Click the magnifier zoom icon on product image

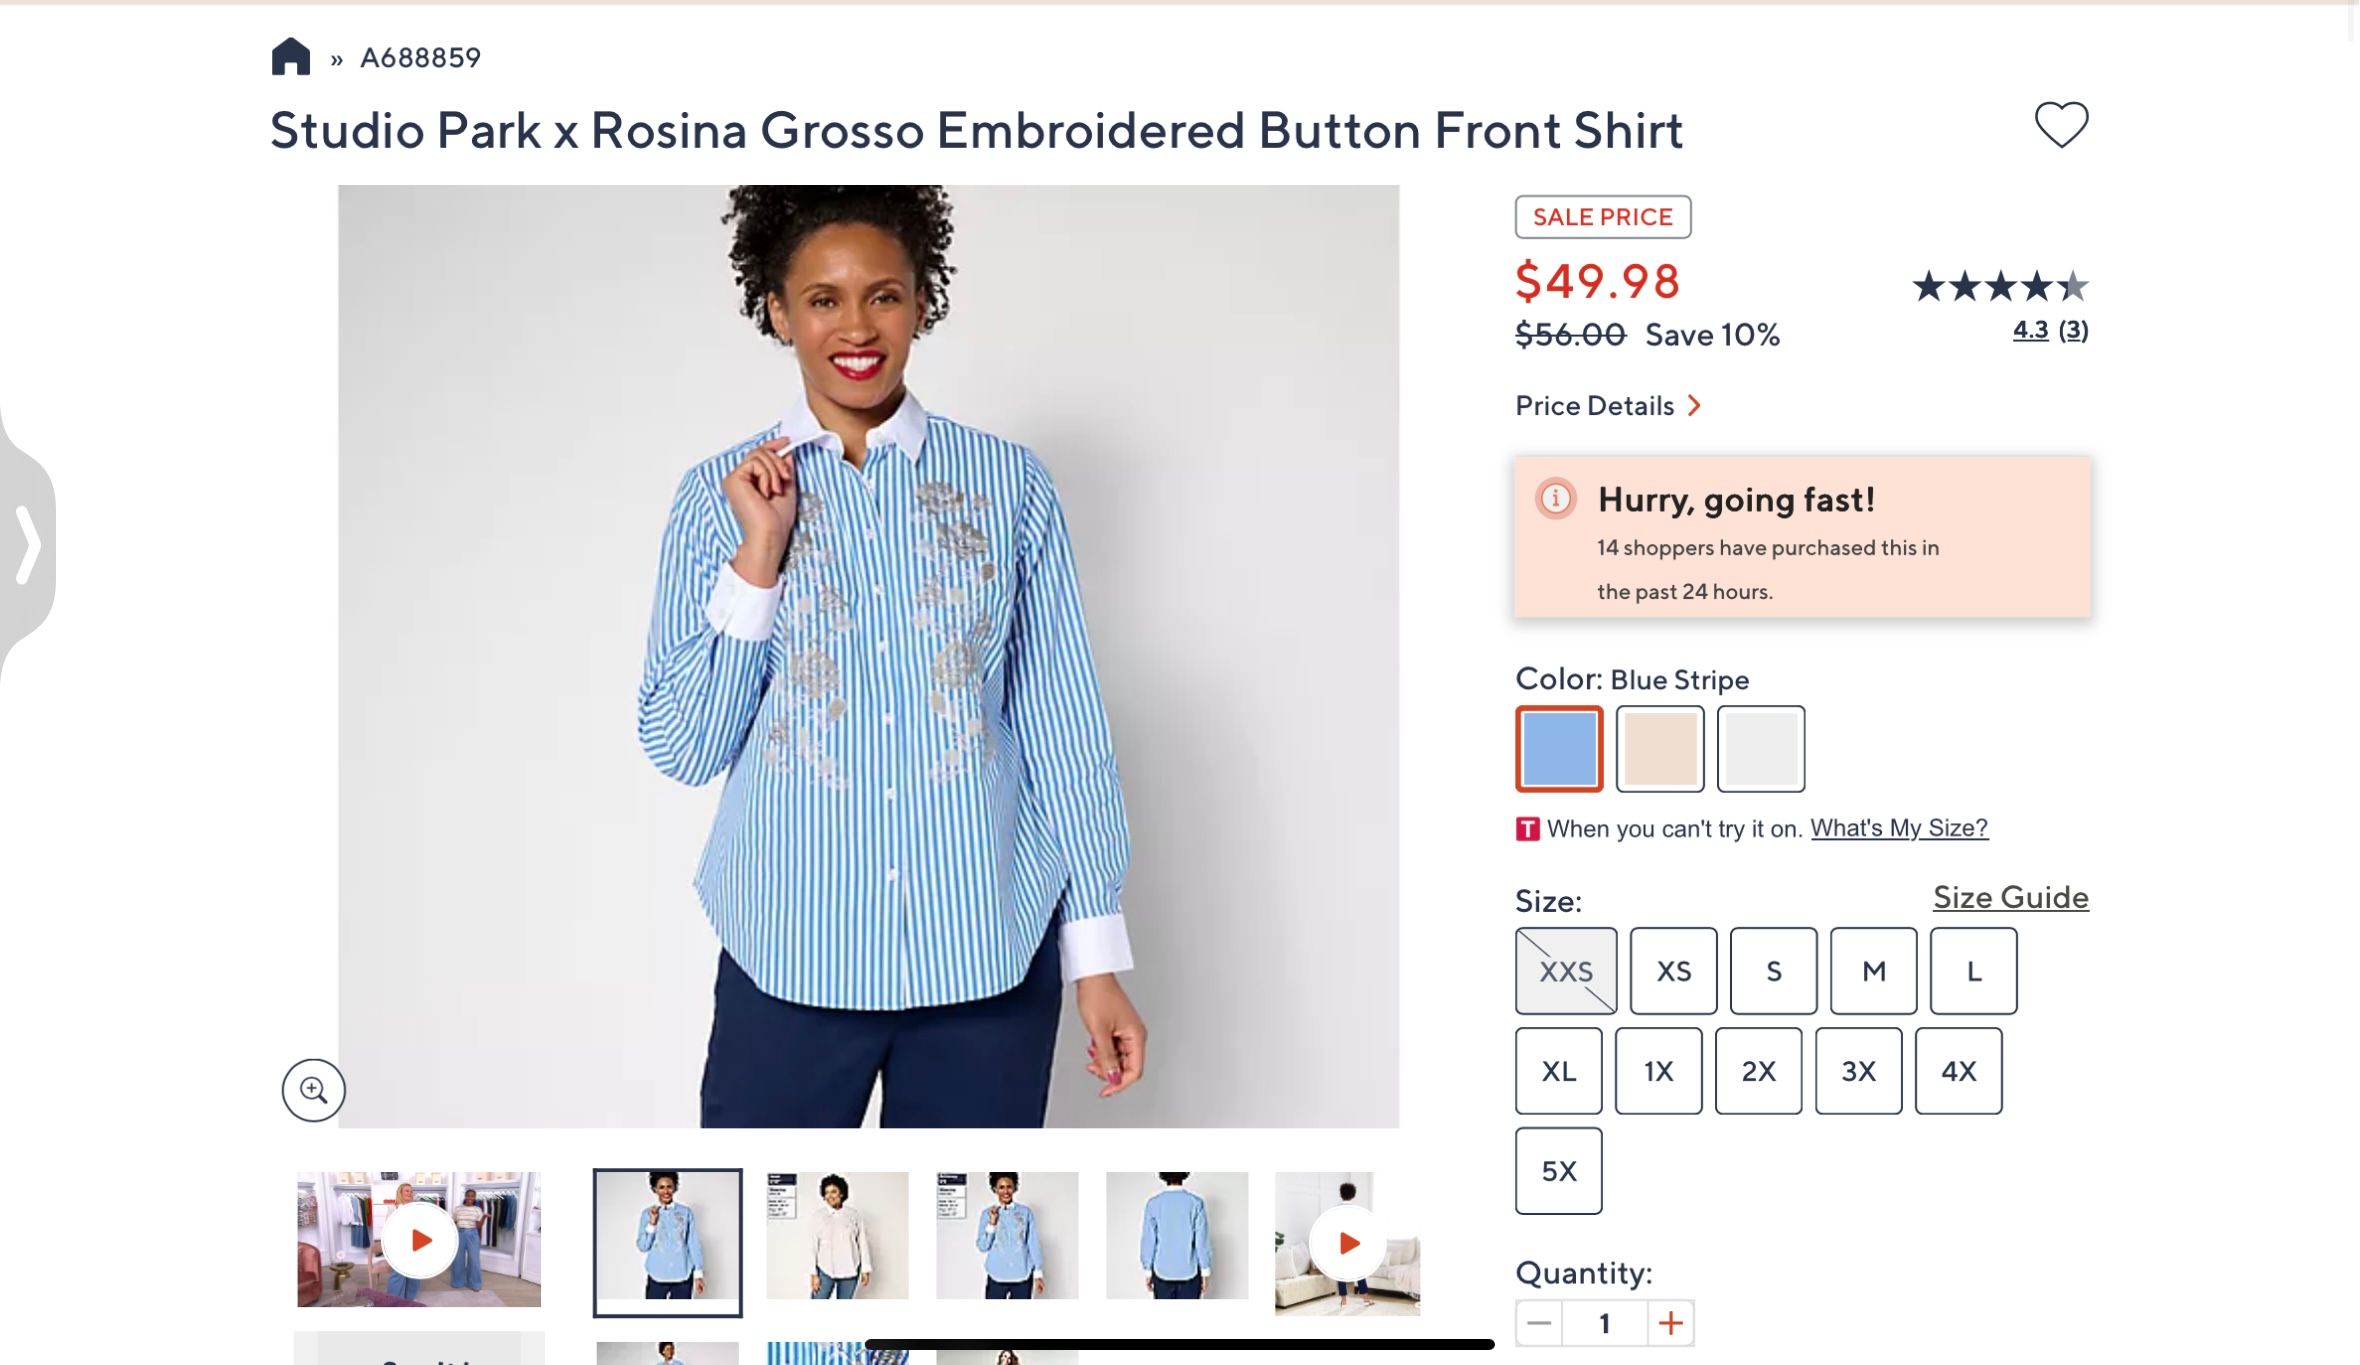(x=313, y=1090)
